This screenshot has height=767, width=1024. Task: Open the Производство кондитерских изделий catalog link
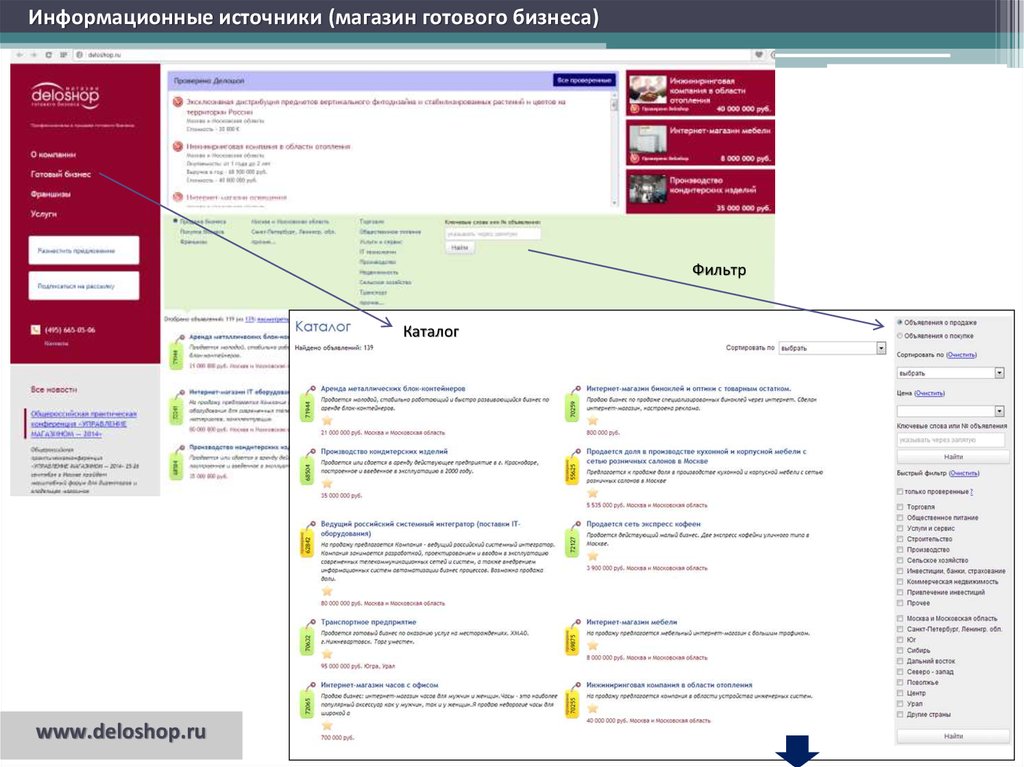[x=384, y=452]
